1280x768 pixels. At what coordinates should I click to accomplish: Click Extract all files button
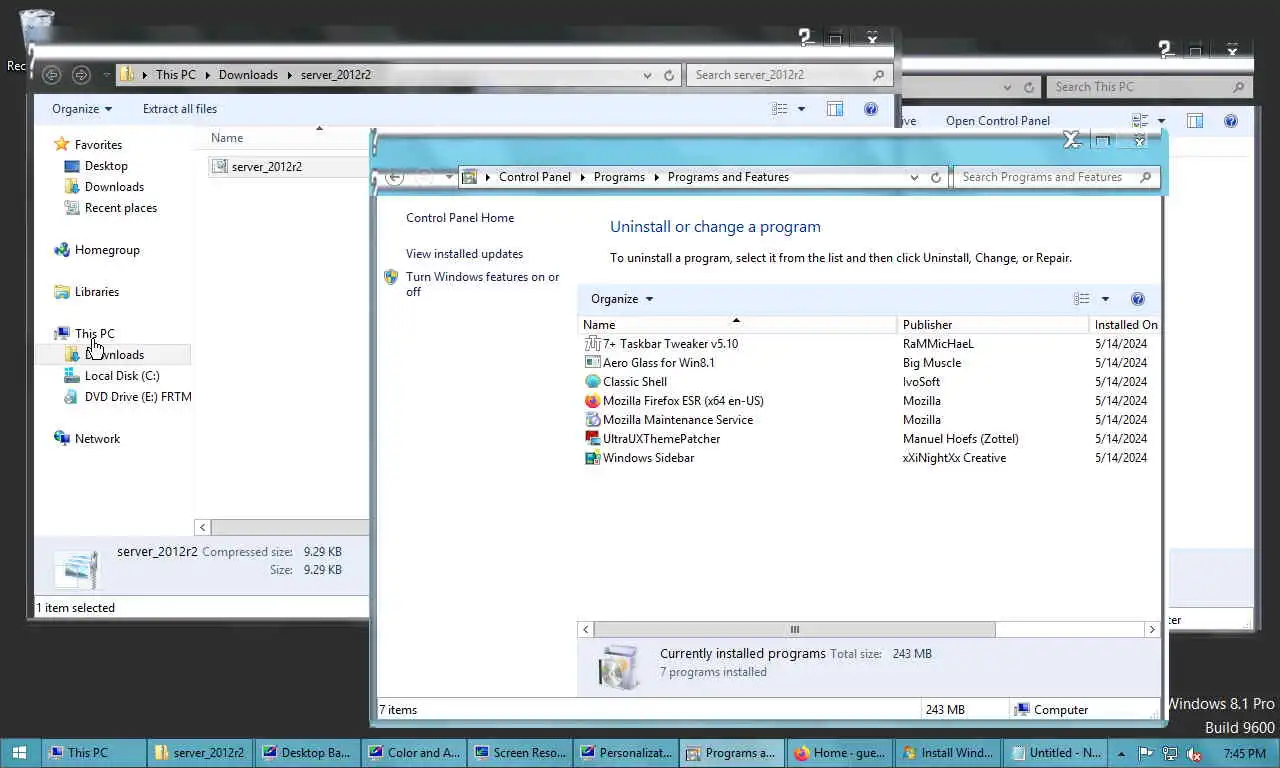coord(180,109)
